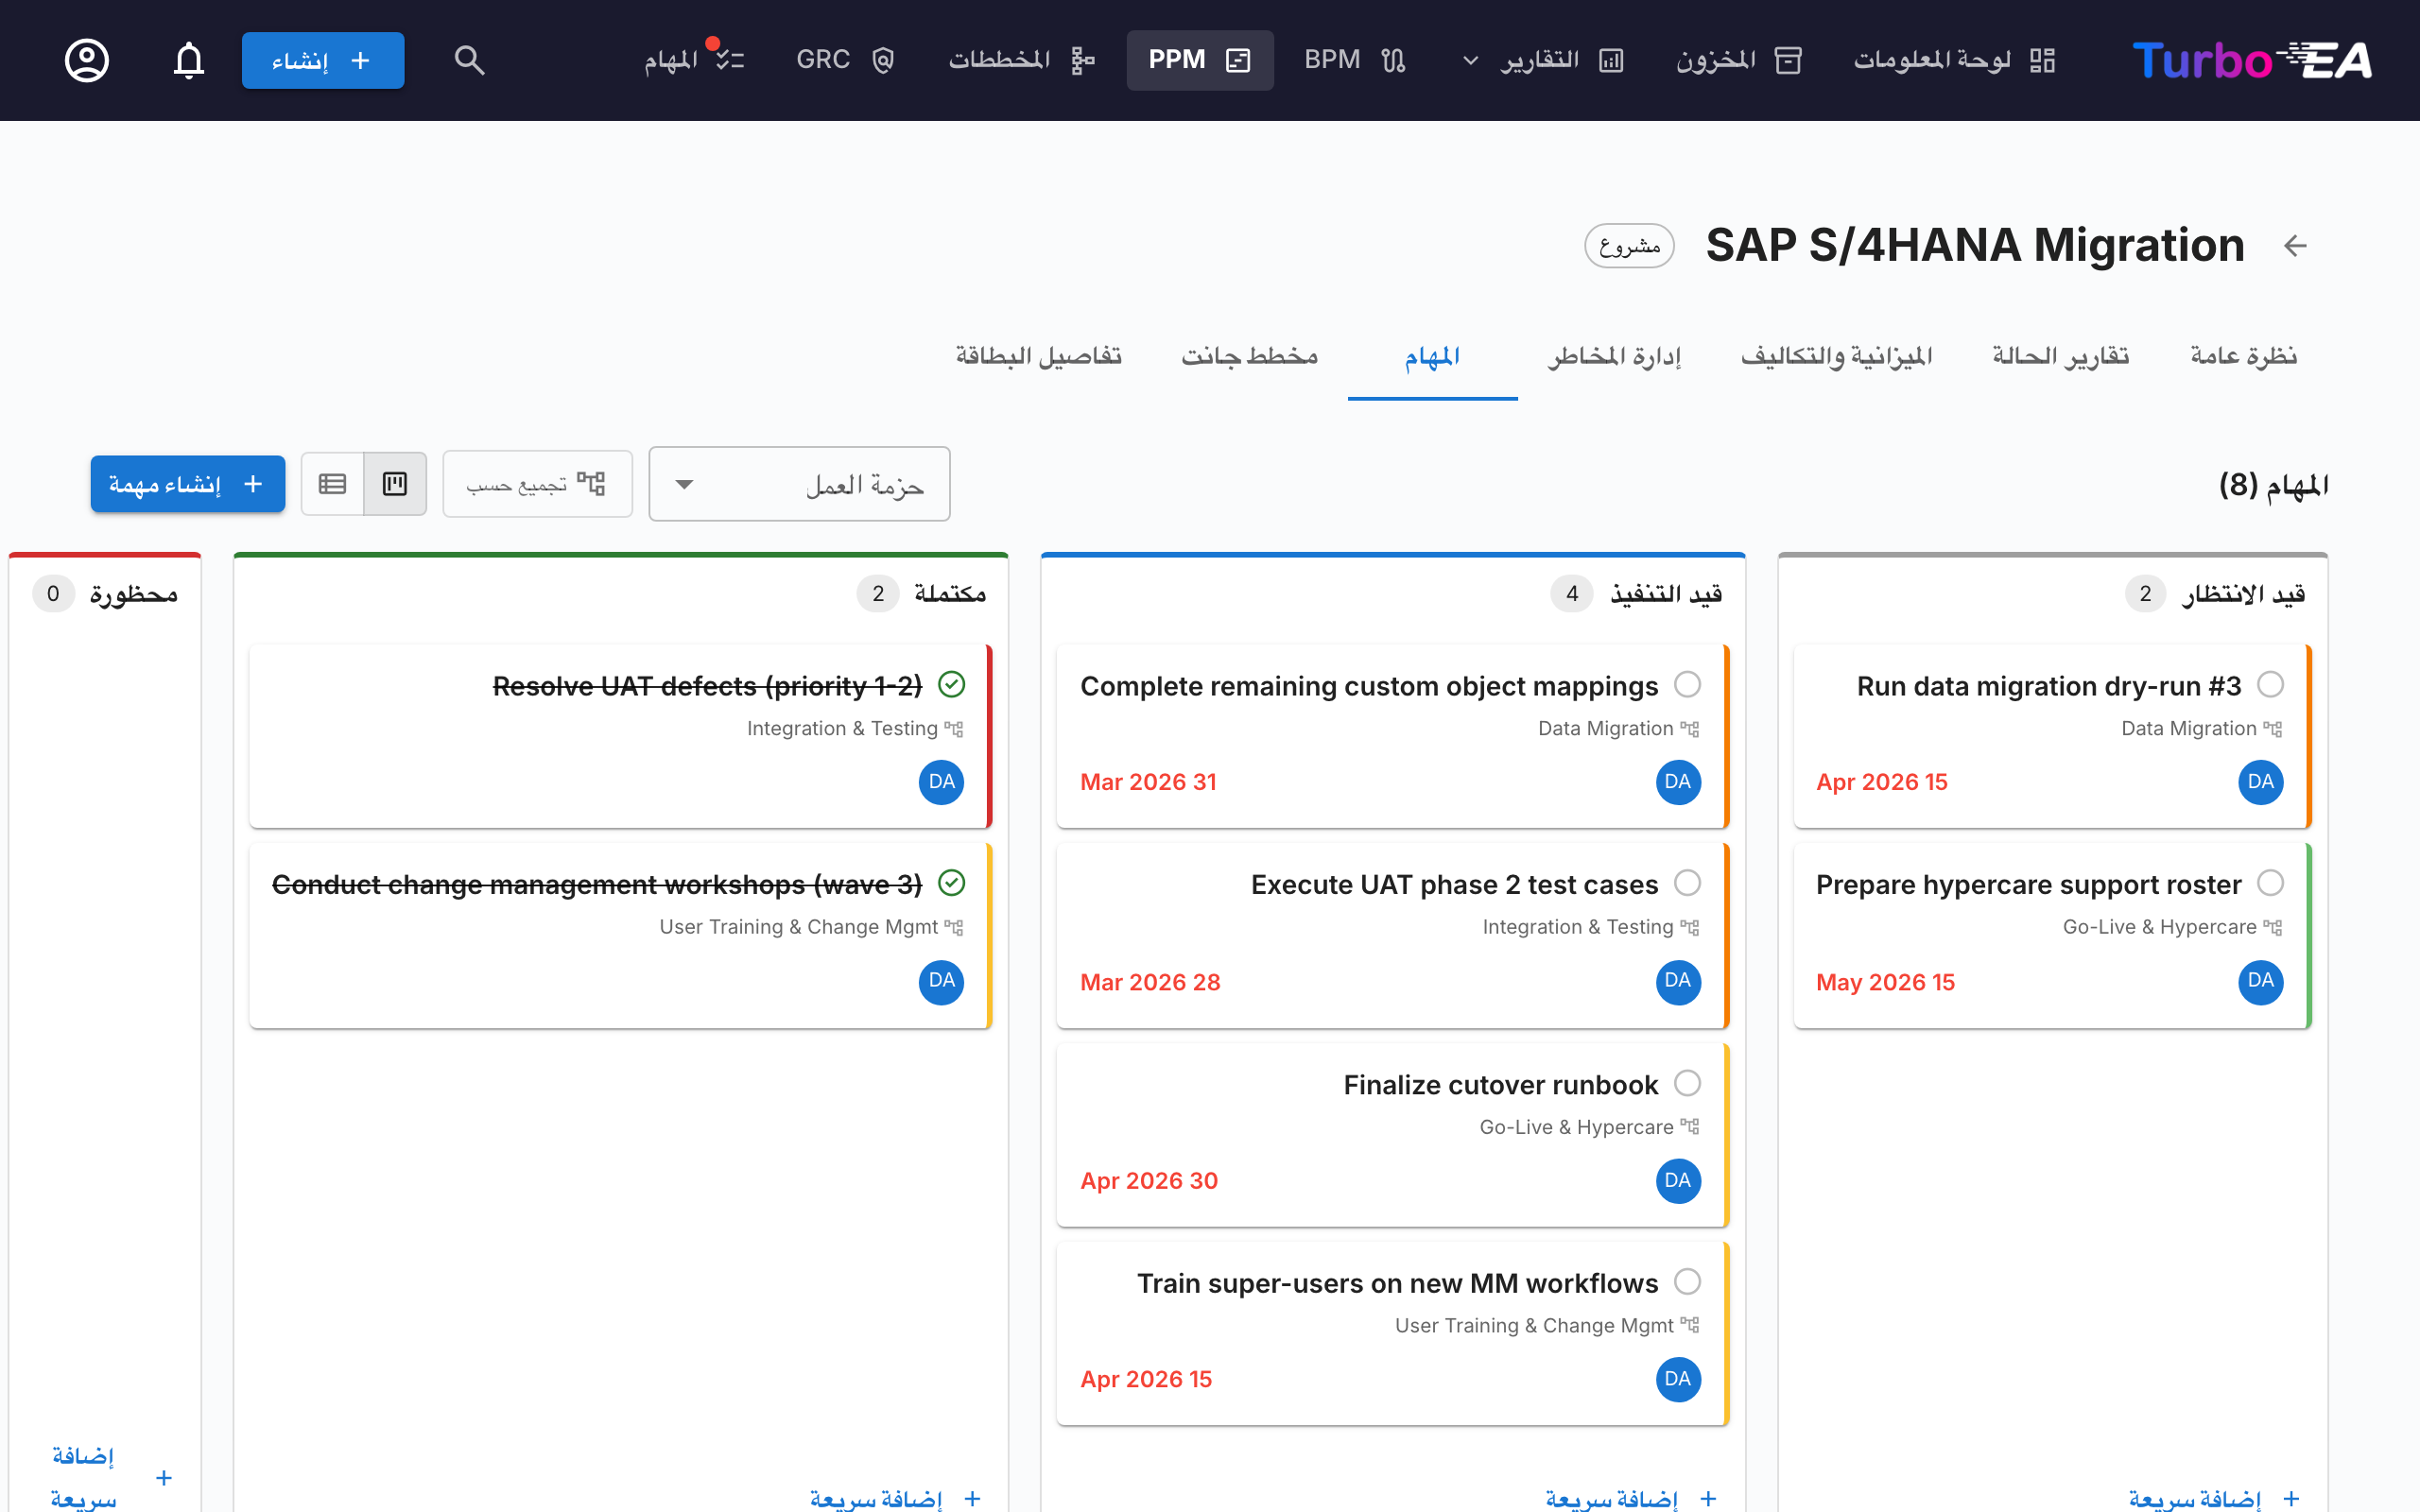Viewport: 2420px width, 1512px height.
Task: Open the search magnifier icon
Action: tap(469, 60)
